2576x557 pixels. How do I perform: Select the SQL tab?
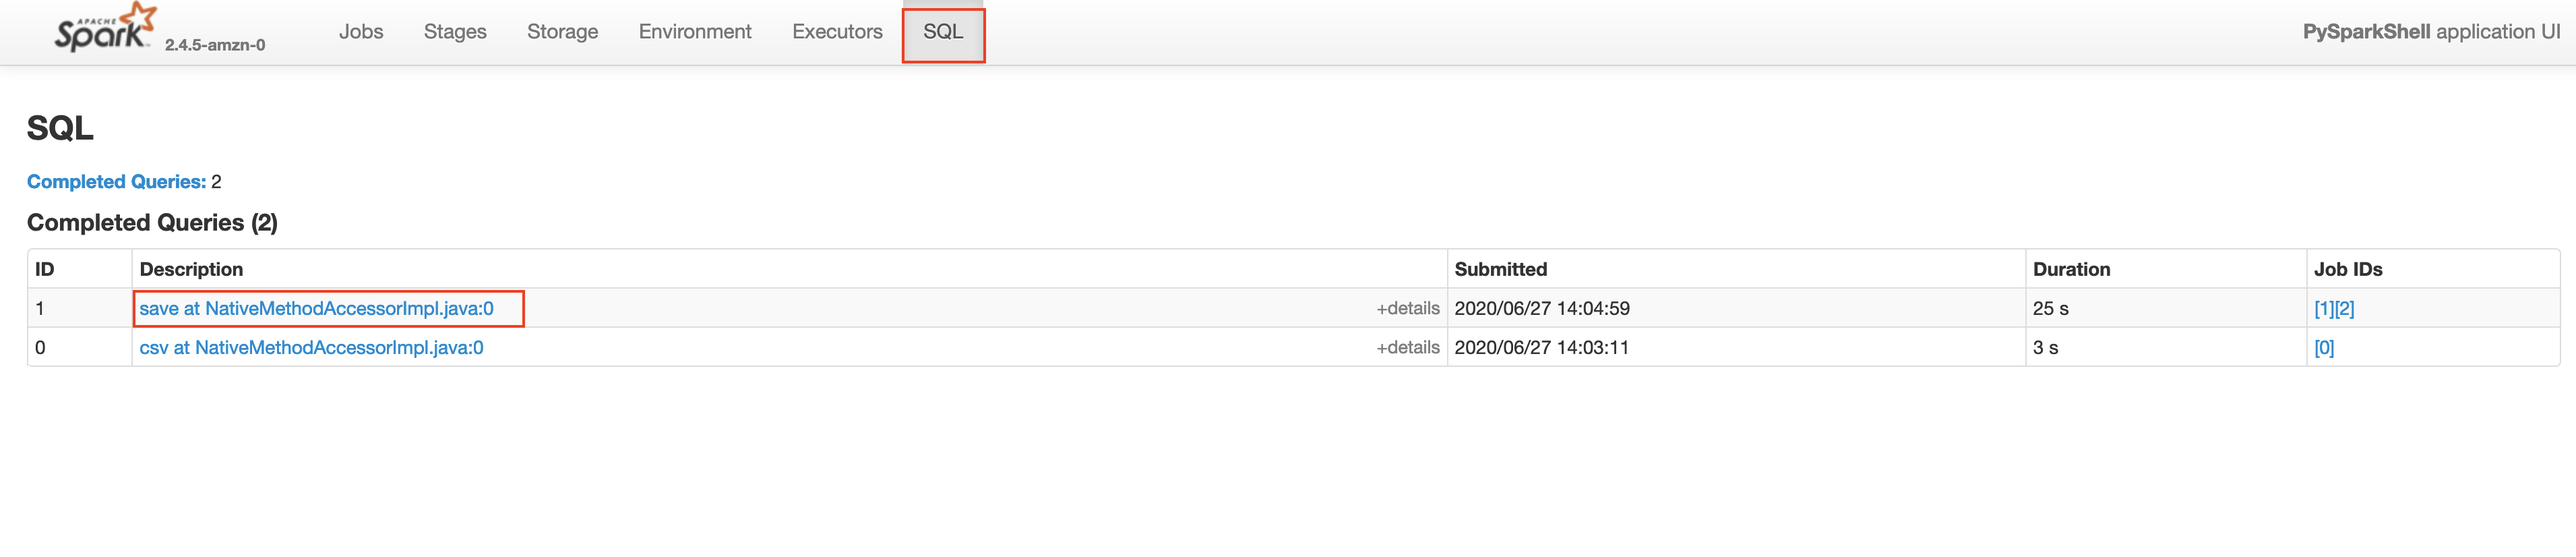click(943, 32)
